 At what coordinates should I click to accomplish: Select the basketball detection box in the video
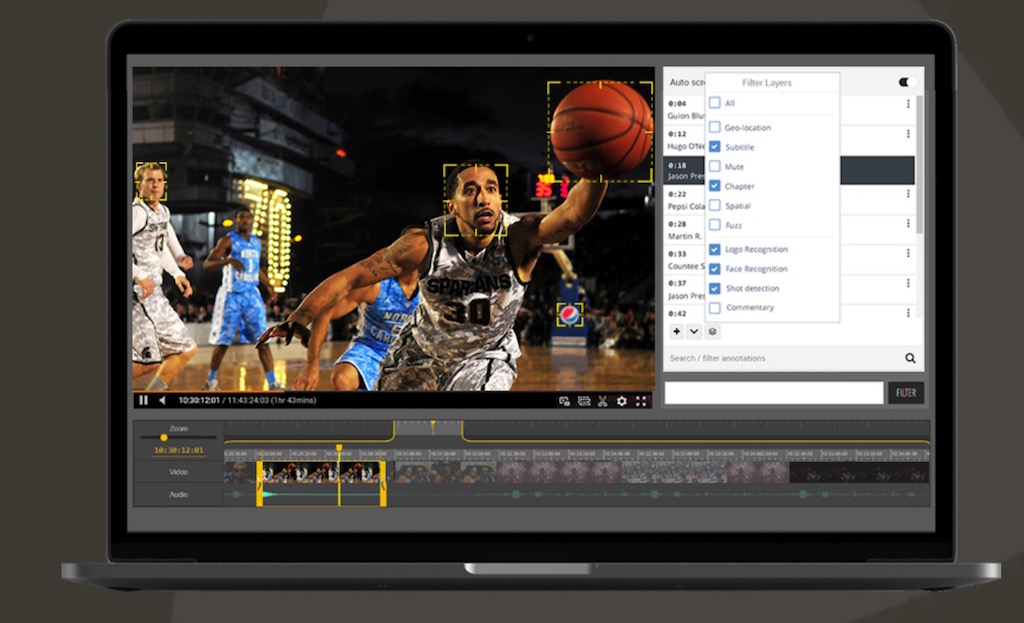pos(600,131)
